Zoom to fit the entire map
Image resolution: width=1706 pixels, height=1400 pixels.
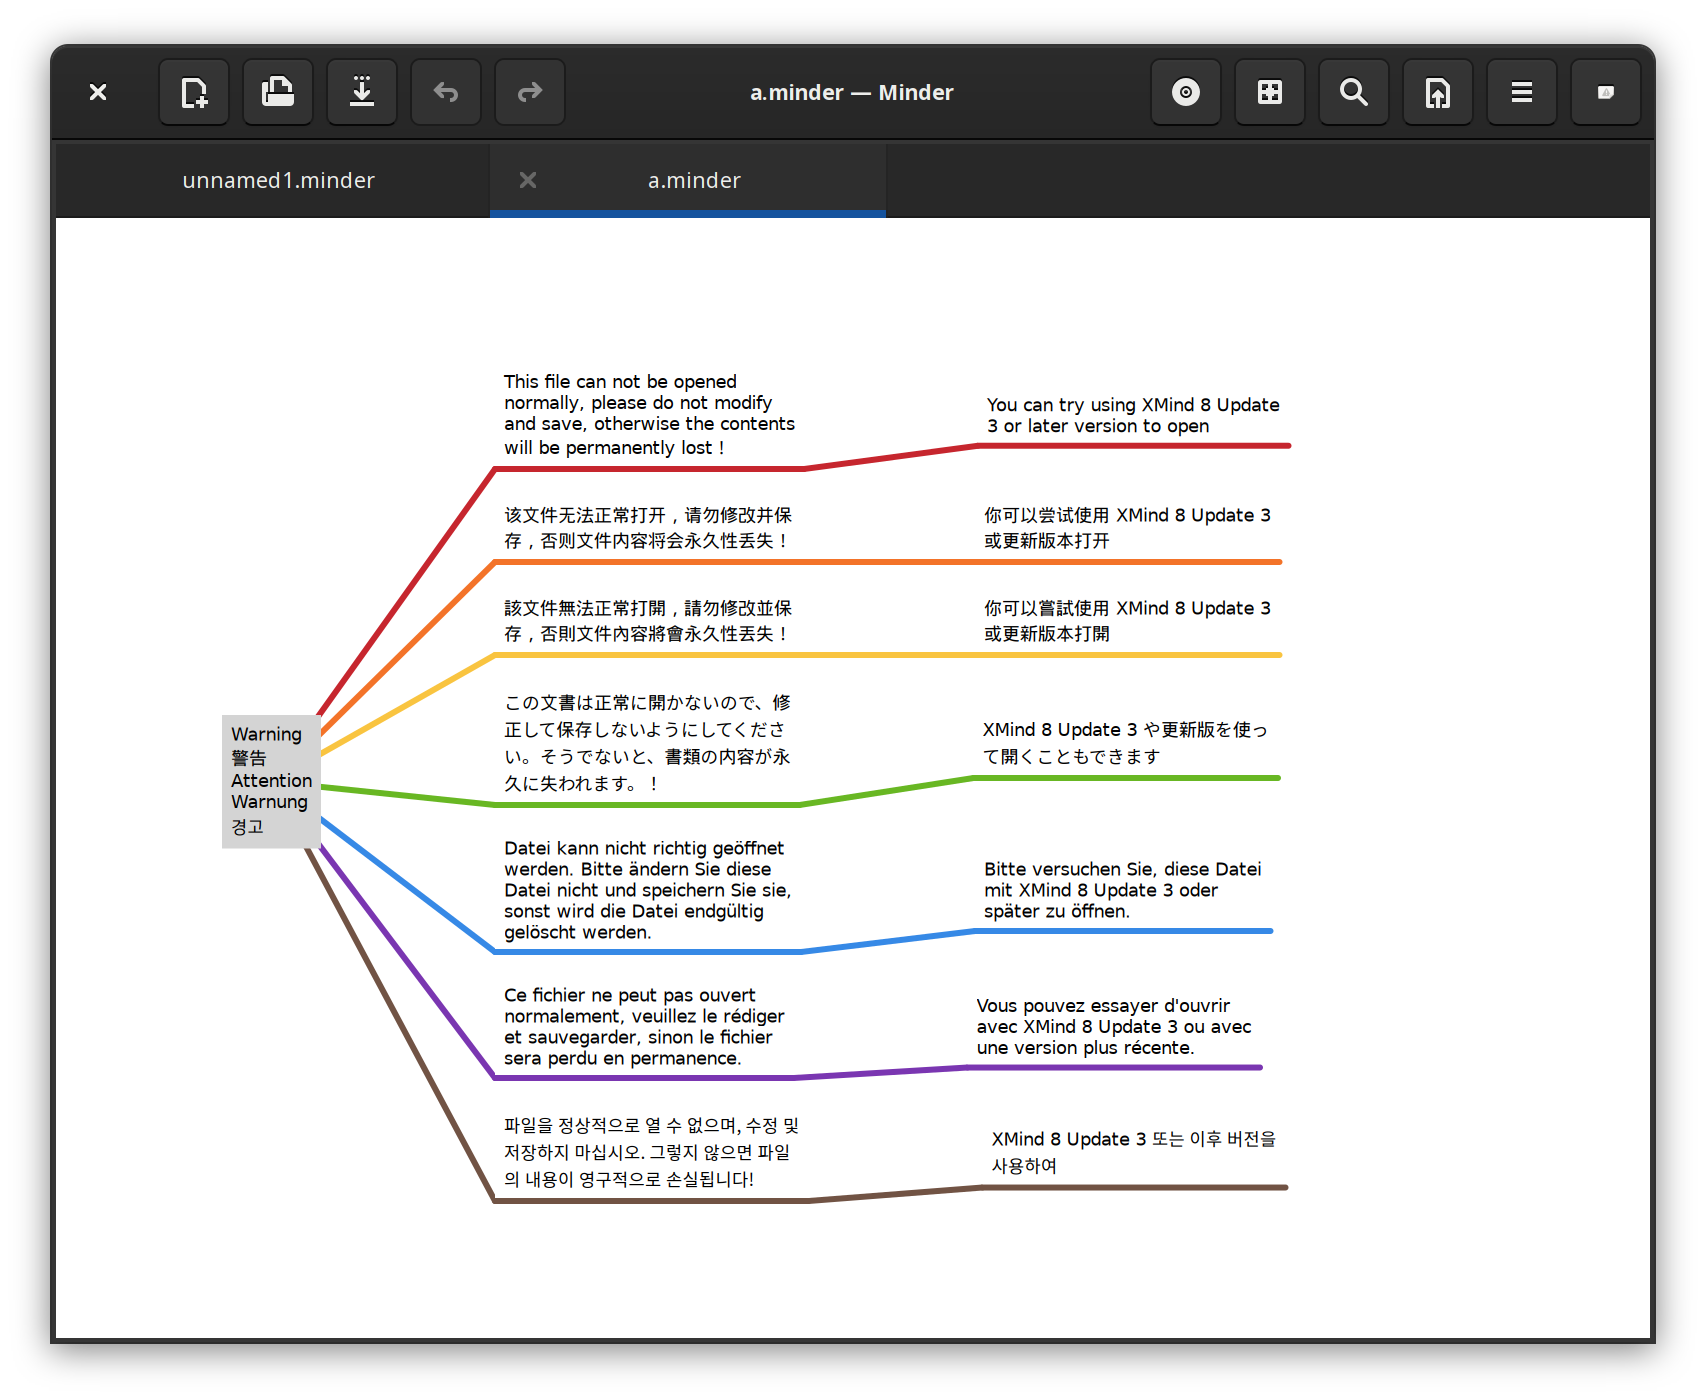click(x=1269, y=92)
